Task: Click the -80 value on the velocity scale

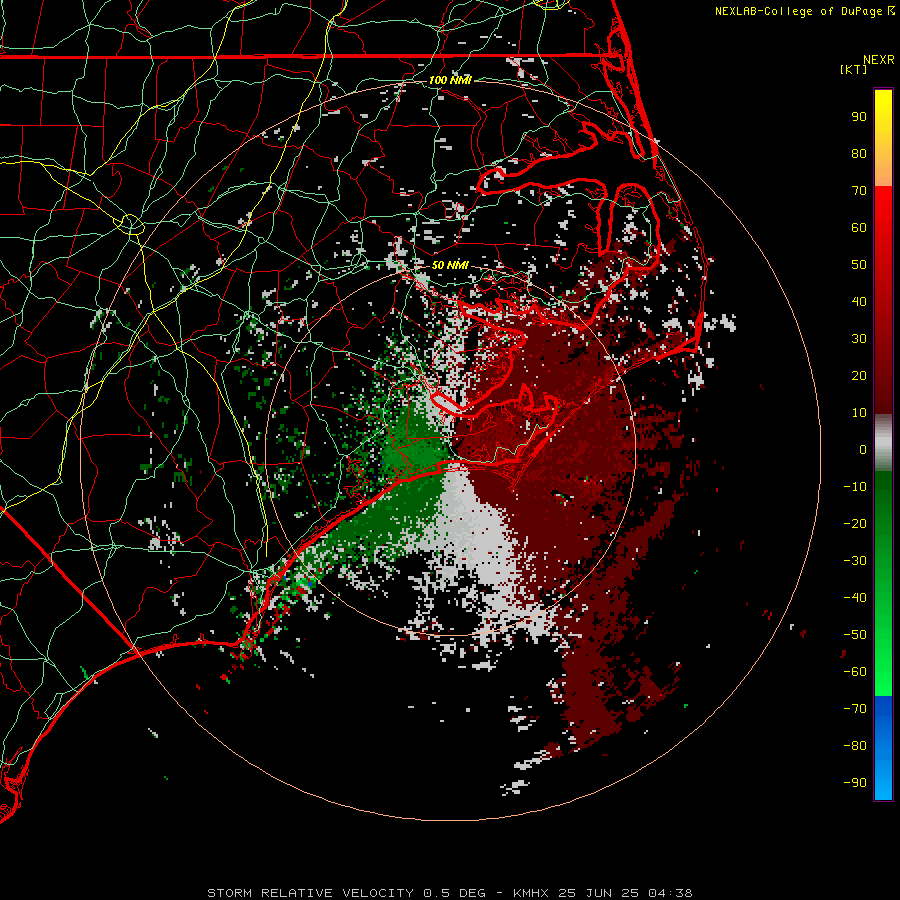Action: 855,746
